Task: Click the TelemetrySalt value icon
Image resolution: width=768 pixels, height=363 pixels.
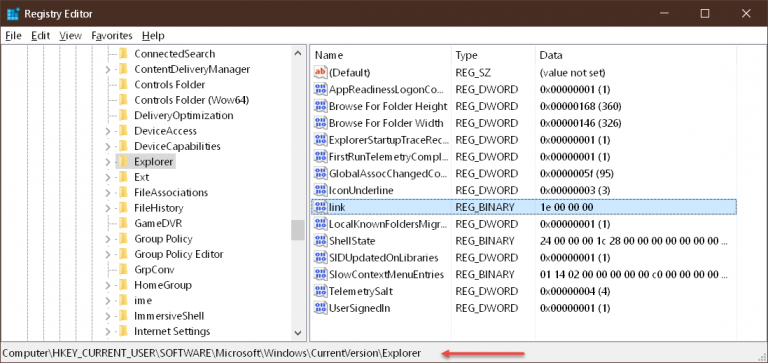Action: tap(321, 291)
